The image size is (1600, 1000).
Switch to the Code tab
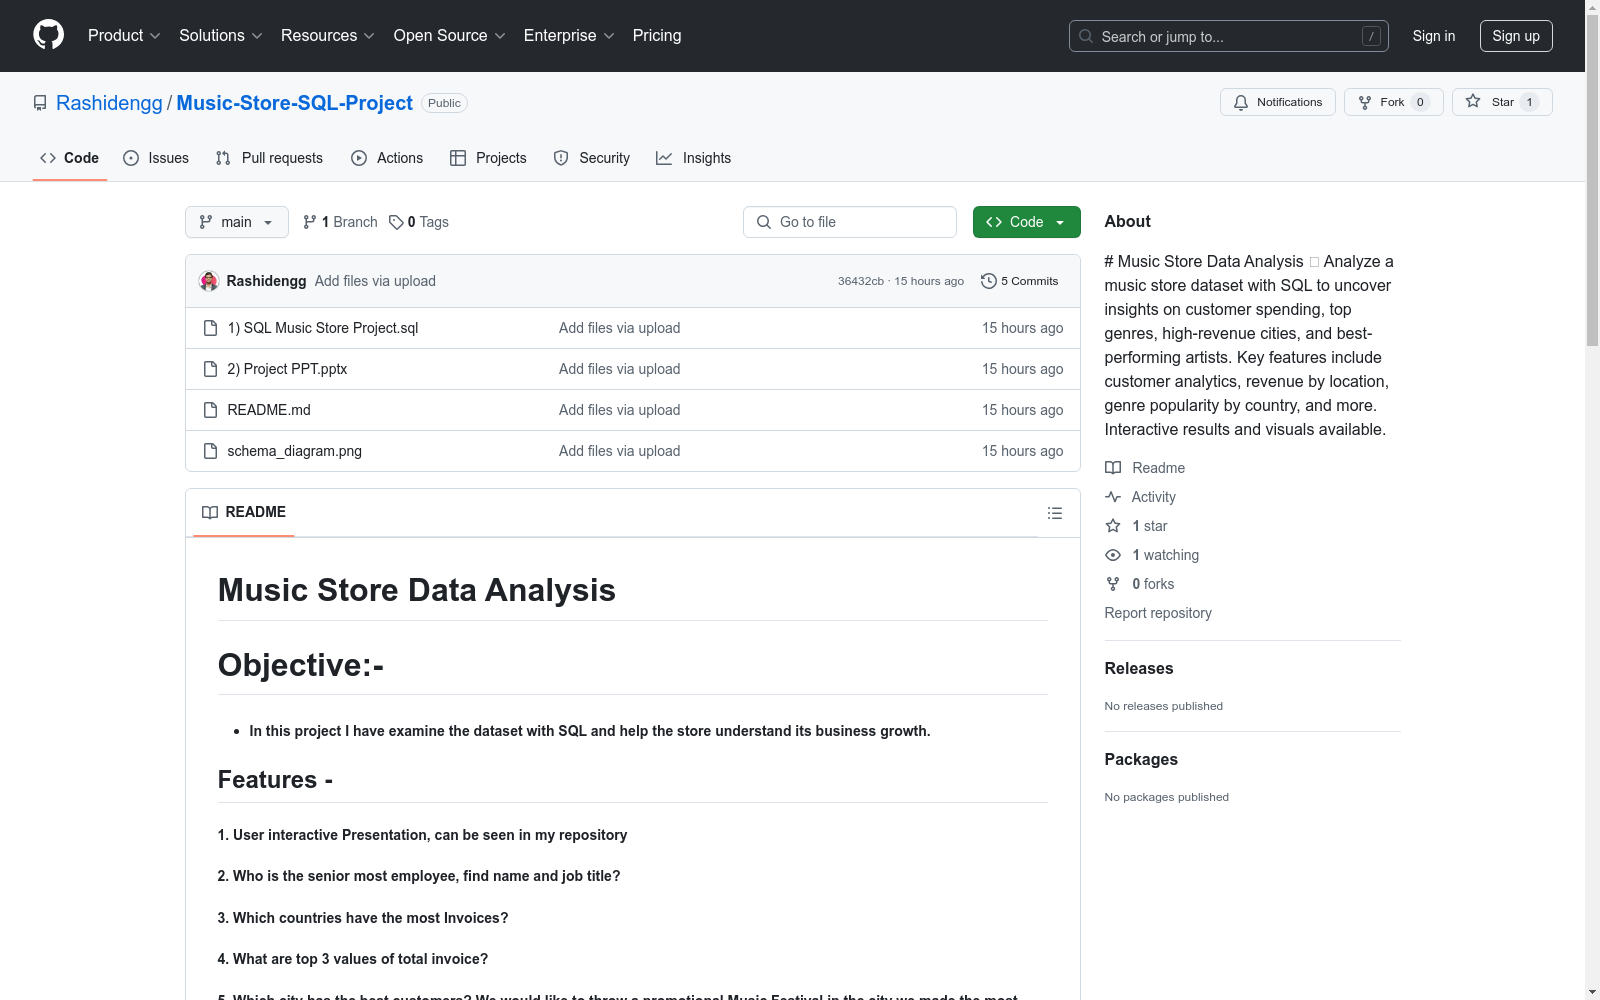70,158
